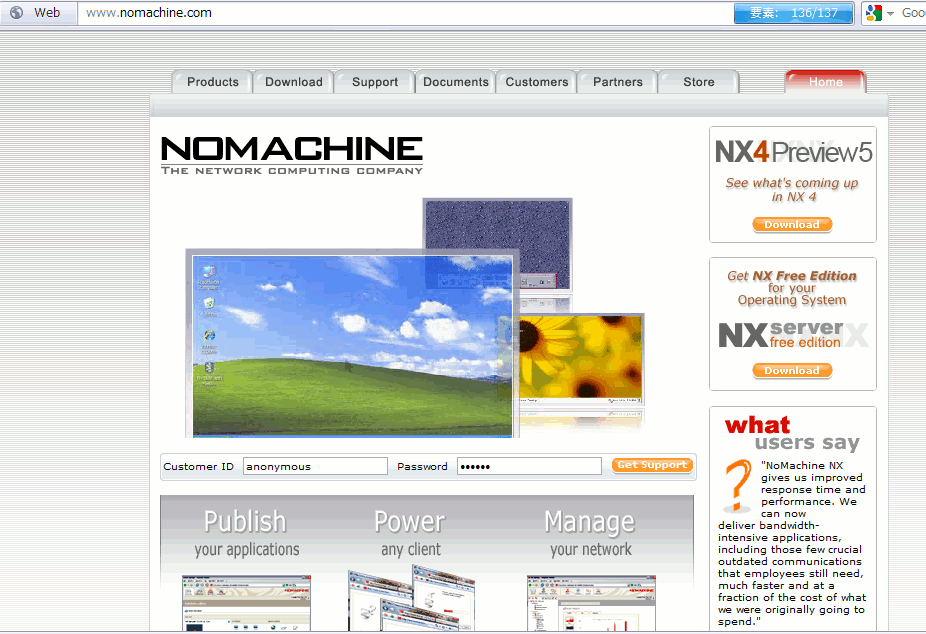Open the thumbnail under Publish your applications
Screen dimensions: 926x634
[246, 603]
